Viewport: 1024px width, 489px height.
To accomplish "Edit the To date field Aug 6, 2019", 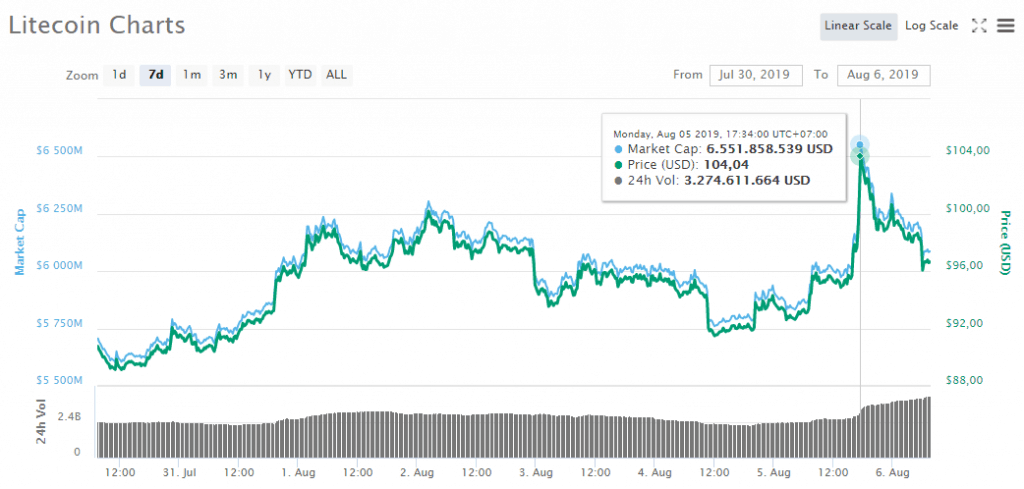I will point(883,75).
